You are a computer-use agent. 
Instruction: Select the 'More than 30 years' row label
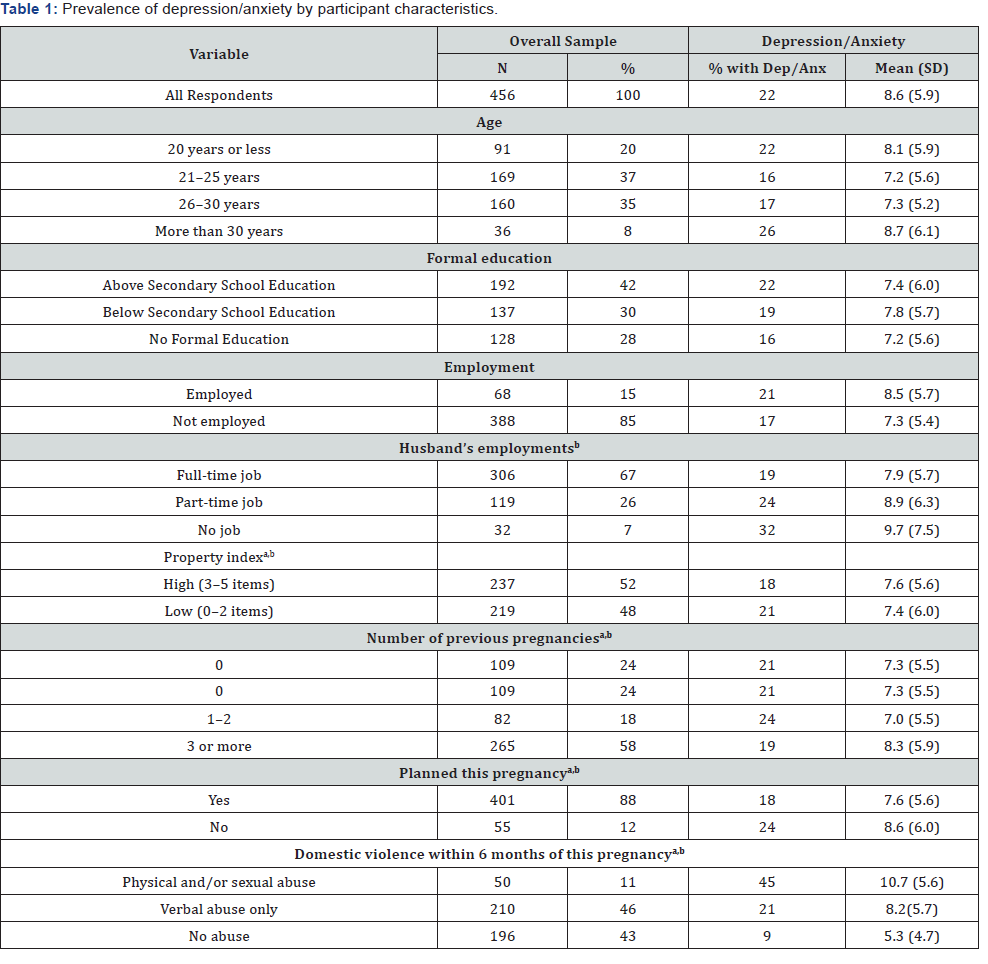point(219,231)
